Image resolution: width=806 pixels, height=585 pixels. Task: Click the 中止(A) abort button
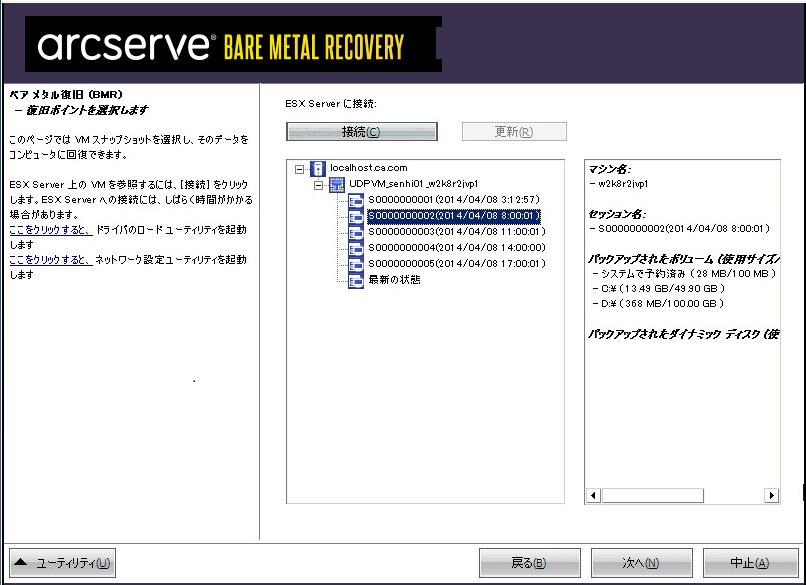750,563
